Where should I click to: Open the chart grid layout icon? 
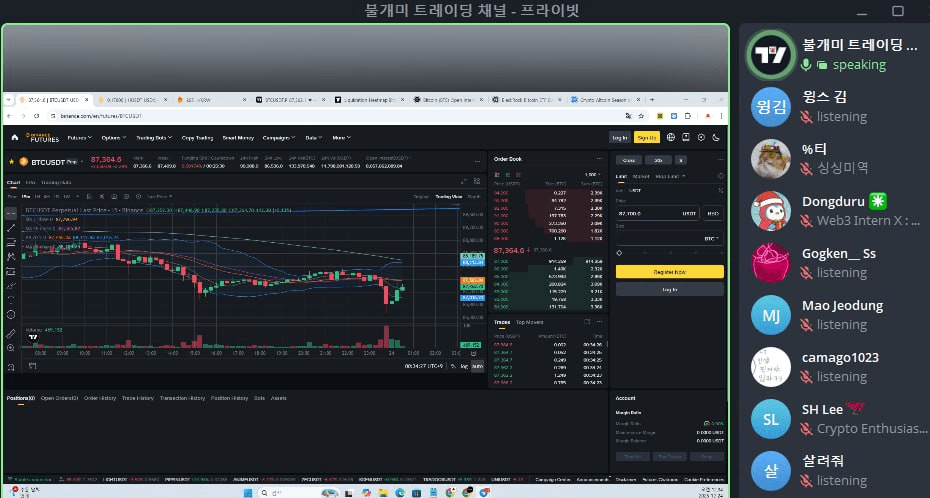pyautogui.click(x=477, y=181)
